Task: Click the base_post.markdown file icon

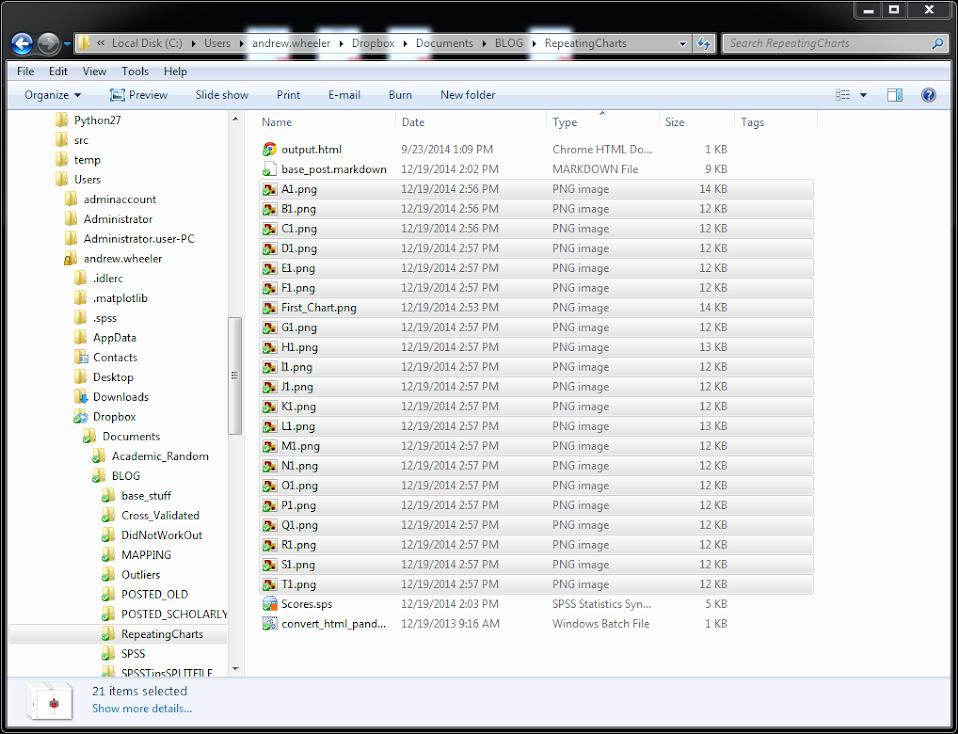Action: [269, 169]
